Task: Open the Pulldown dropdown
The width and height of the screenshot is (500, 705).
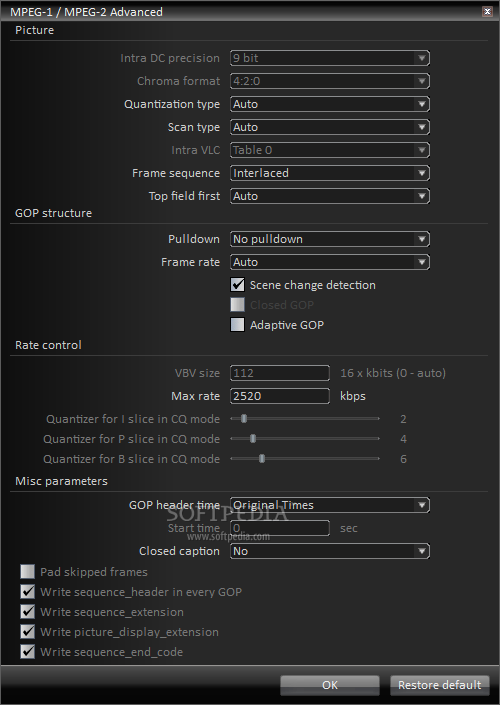Action: point(330,239)
